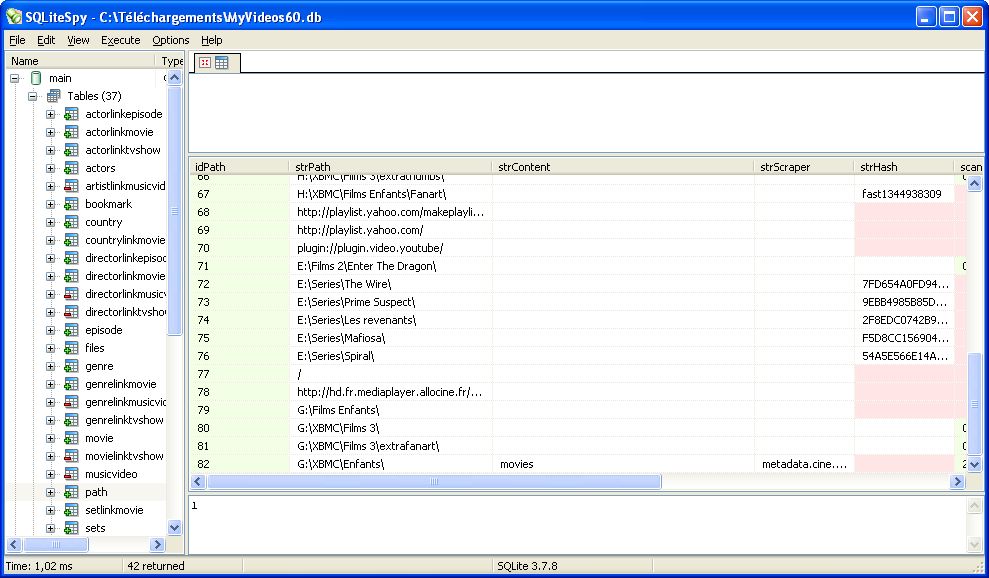Click the musicvideo table icon
The height and width of the screenshot is (578, 989).
pos(71,474)
